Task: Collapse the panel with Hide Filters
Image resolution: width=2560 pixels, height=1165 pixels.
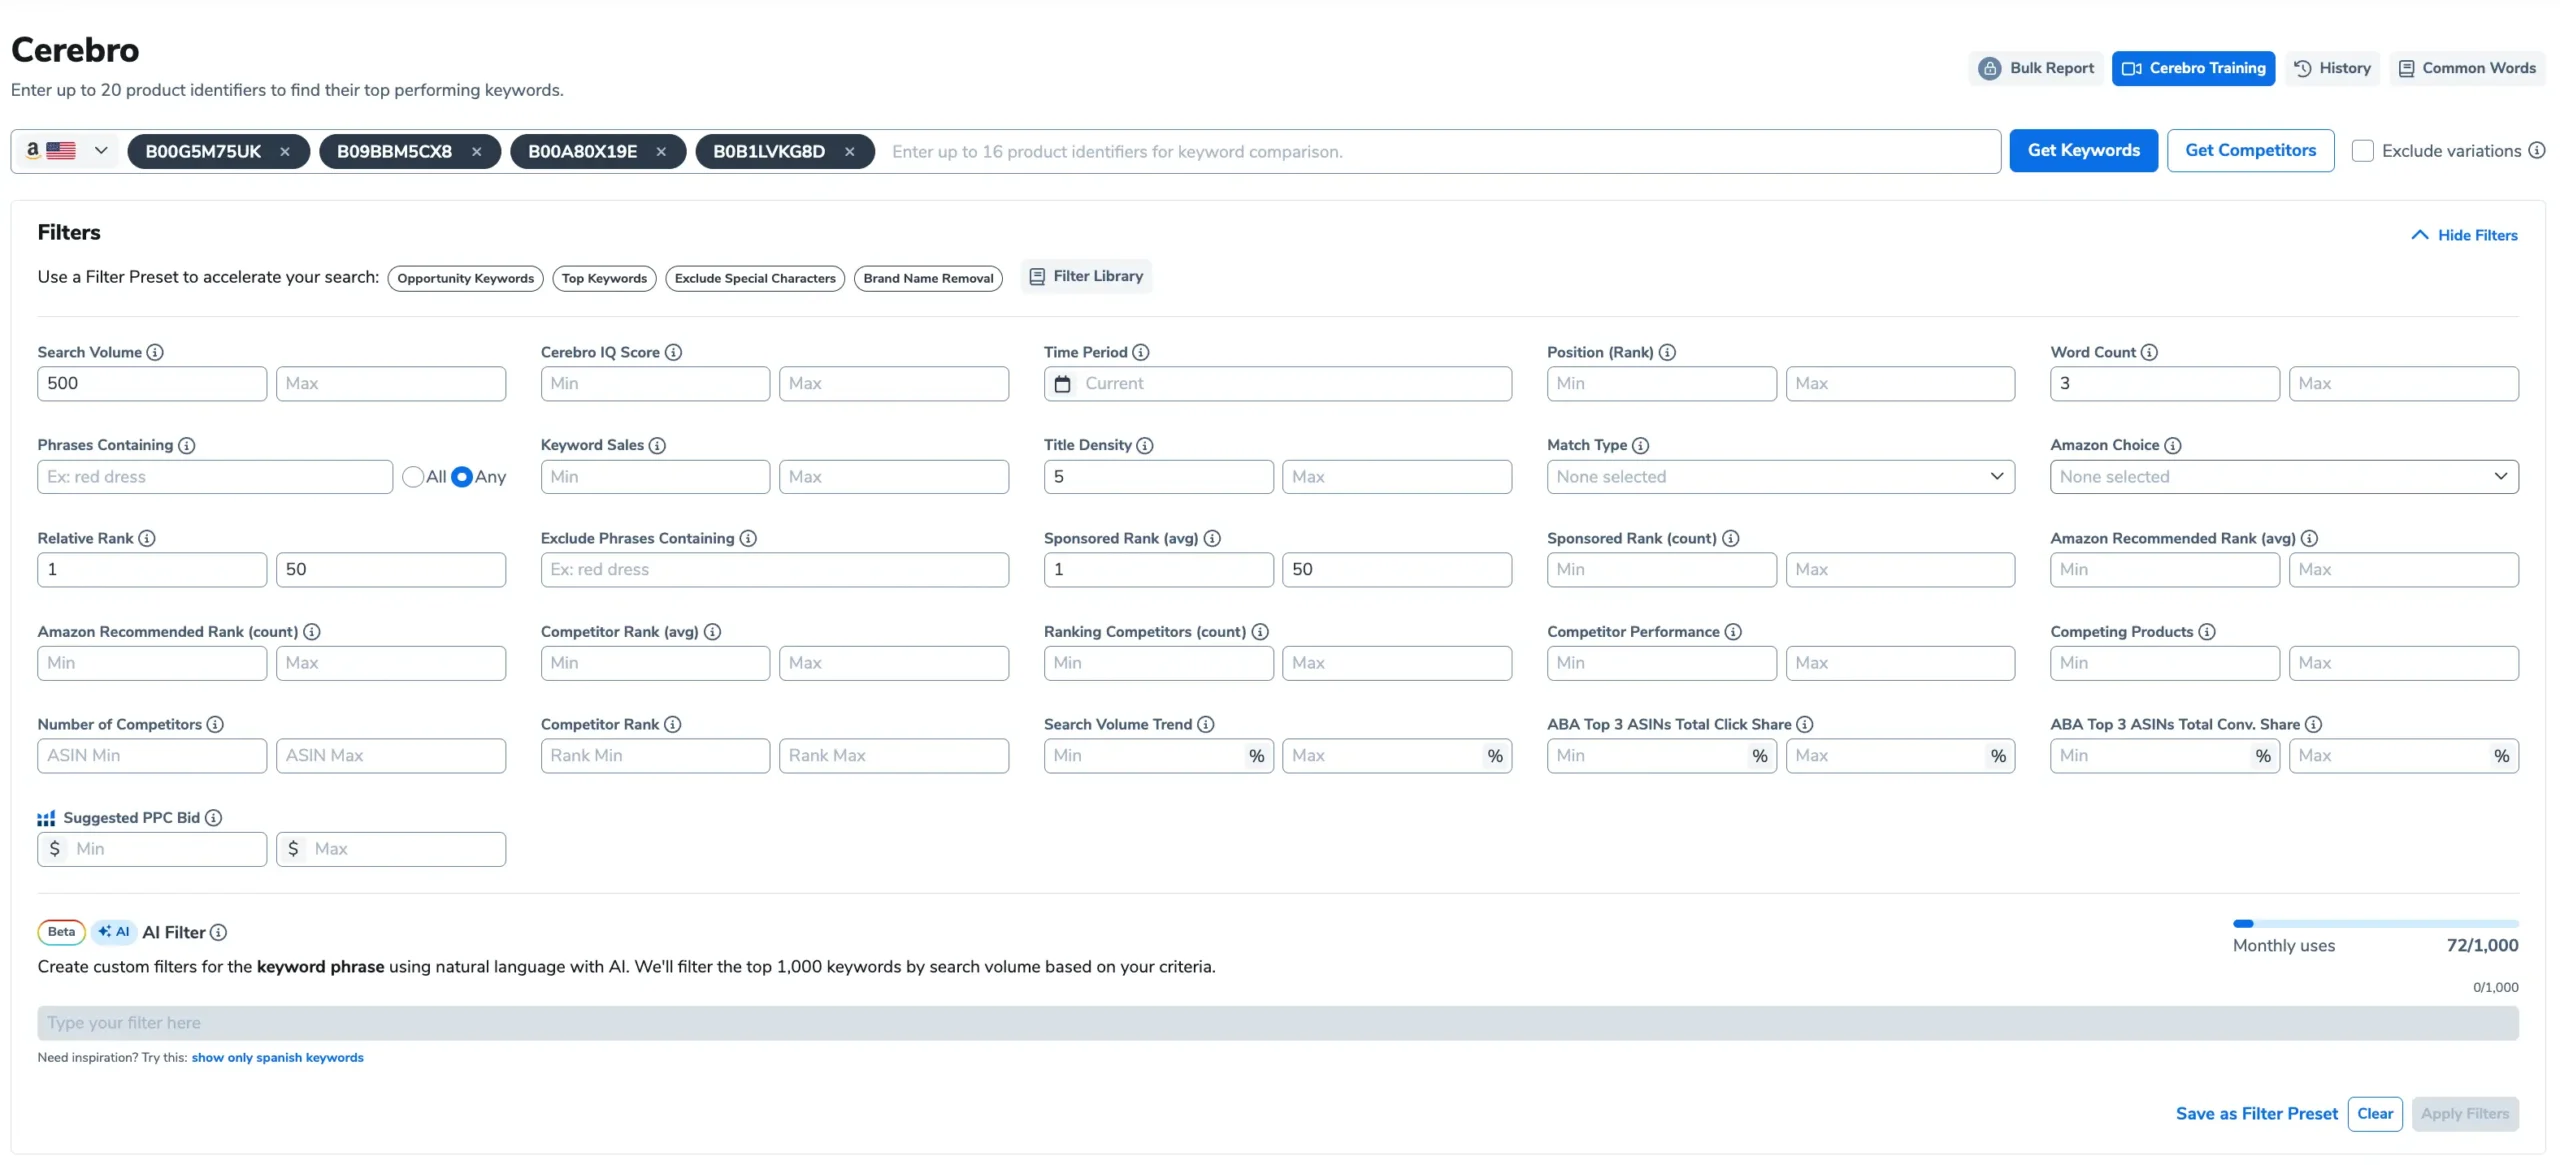Action: [2464, 236]
